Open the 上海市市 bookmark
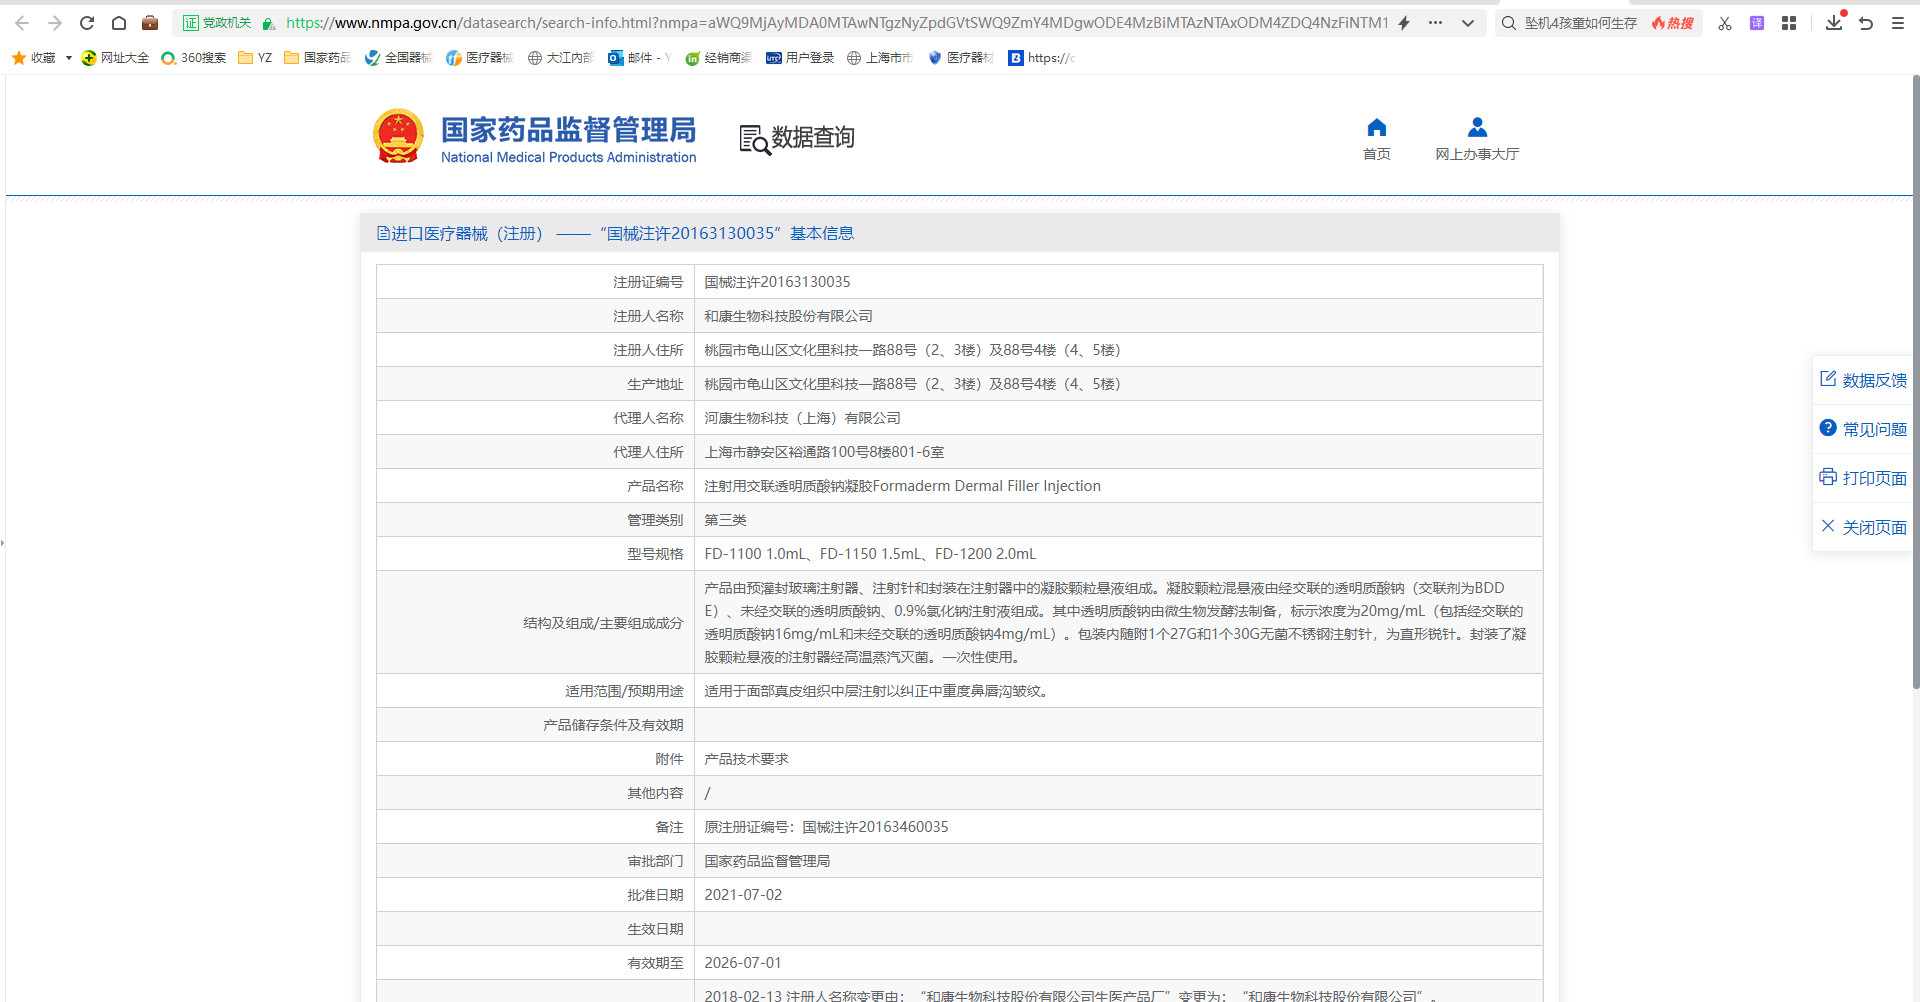 tap(880, 58)
